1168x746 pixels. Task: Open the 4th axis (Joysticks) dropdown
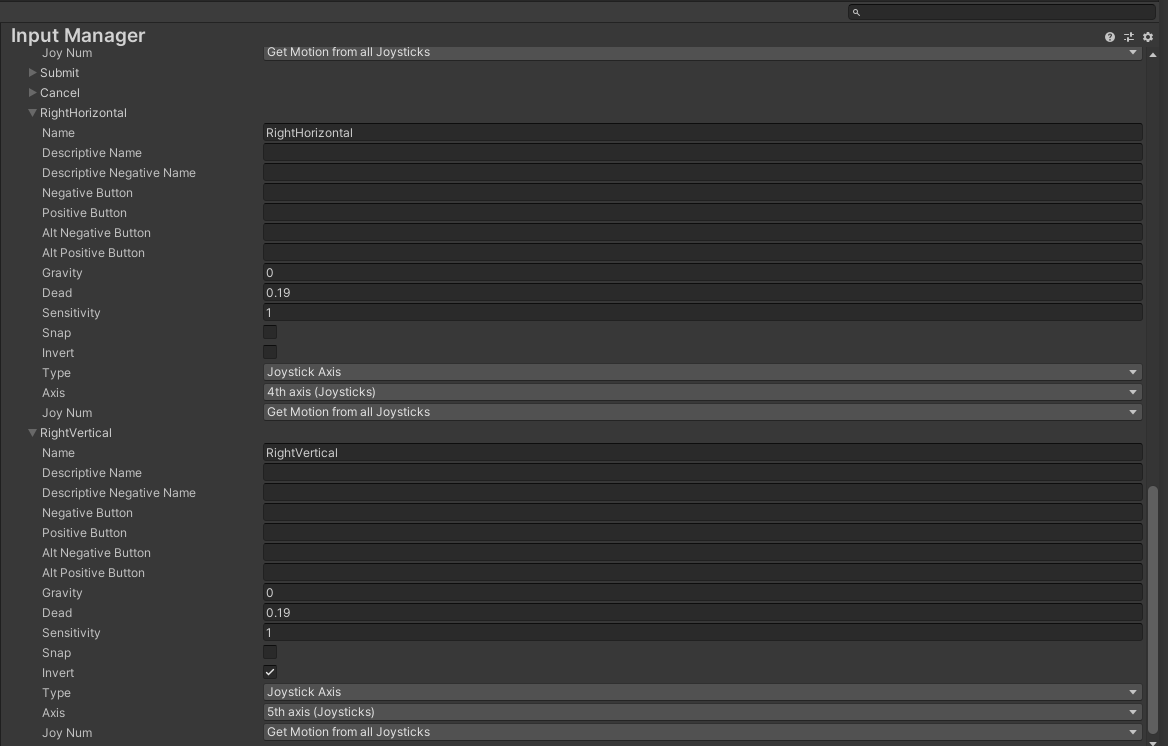pyautogui.click(x=702, y=392)
